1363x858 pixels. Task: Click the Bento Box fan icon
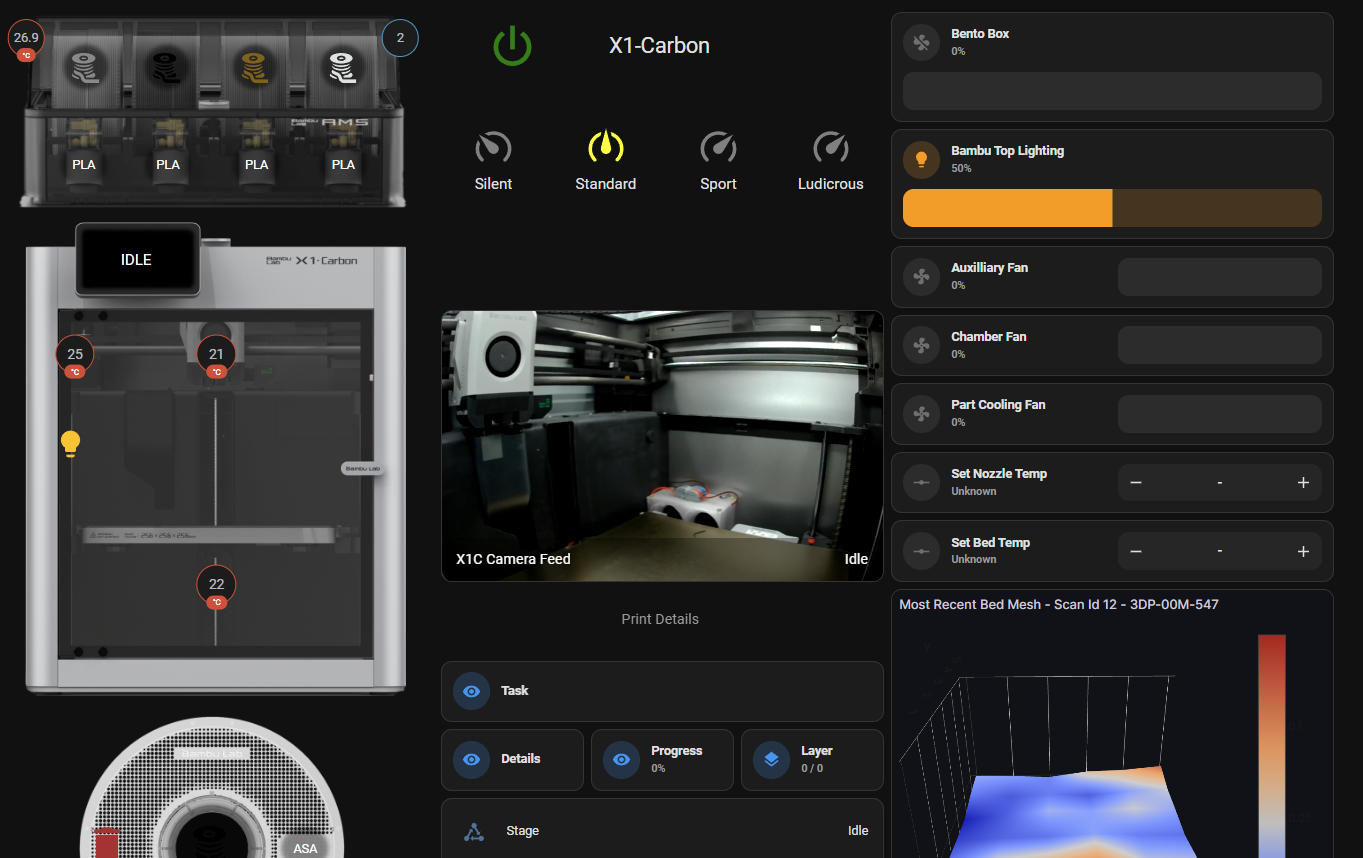click(x=921, y=42)
